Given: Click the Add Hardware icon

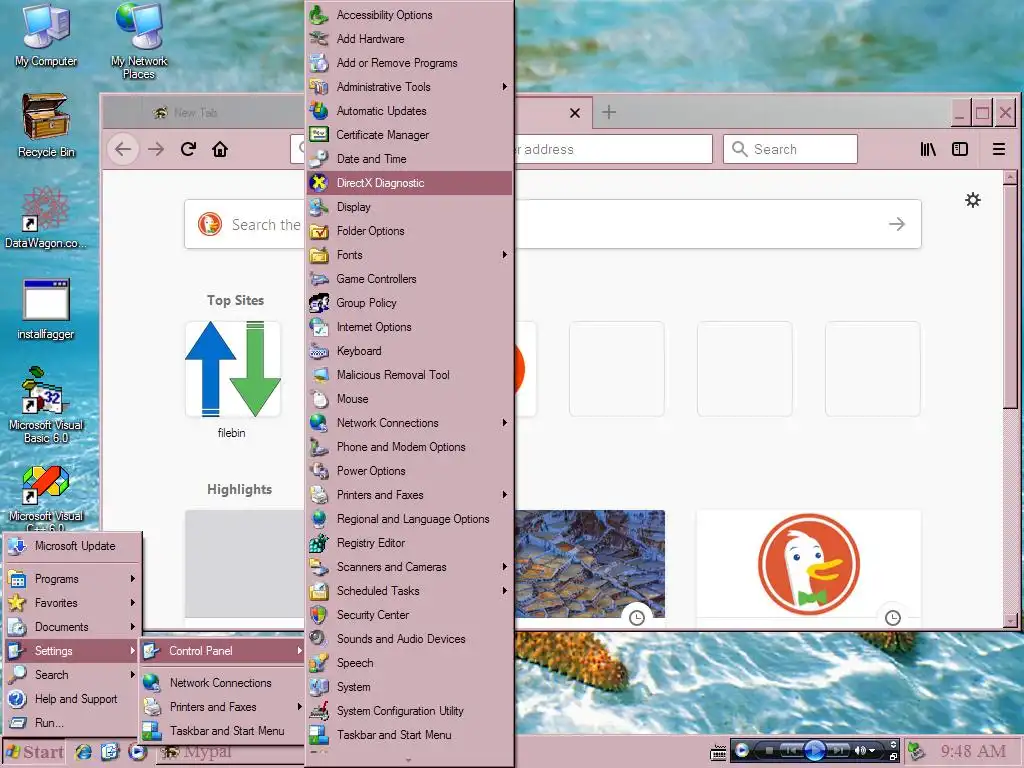Looking at the screenshot, I should [319, 39].
